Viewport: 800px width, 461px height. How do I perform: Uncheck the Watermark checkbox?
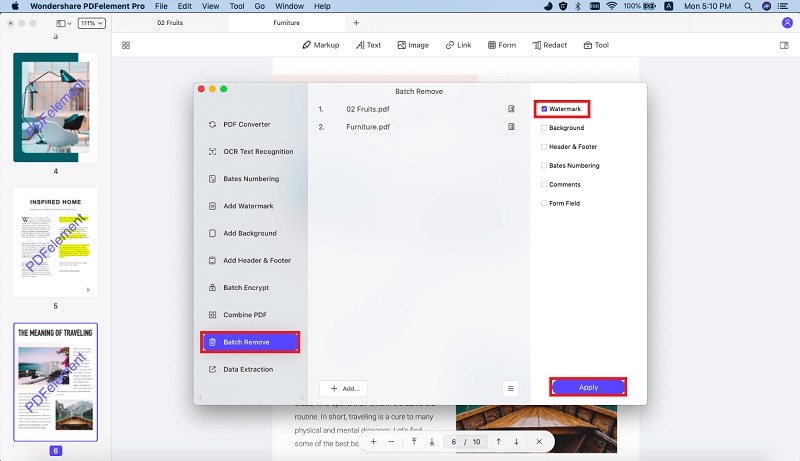point(544,109)
